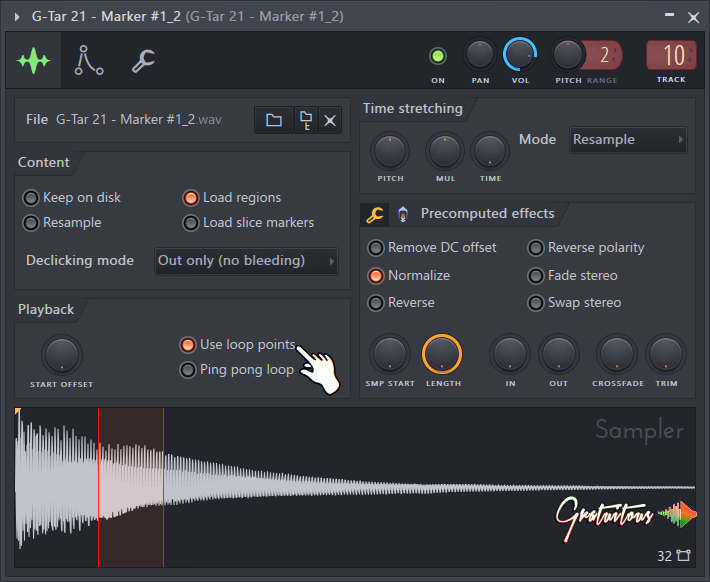The width and height of the screenshot is (710, 582).
Task: Click the orange start marker at waveform's top-left
Action: coord(18,412)
